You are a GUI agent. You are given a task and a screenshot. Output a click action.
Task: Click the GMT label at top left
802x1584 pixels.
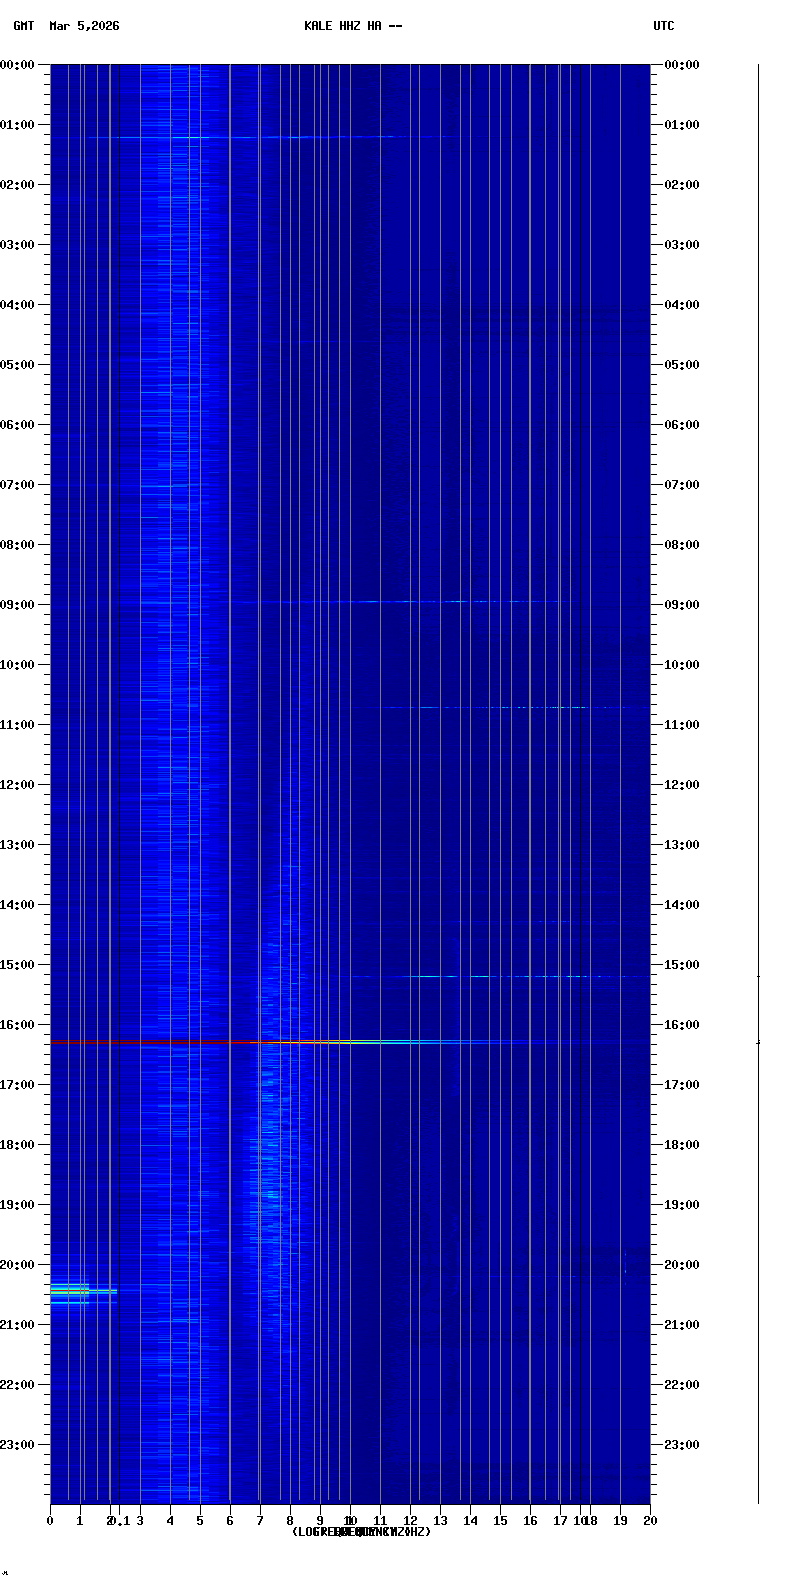(23, 26)
